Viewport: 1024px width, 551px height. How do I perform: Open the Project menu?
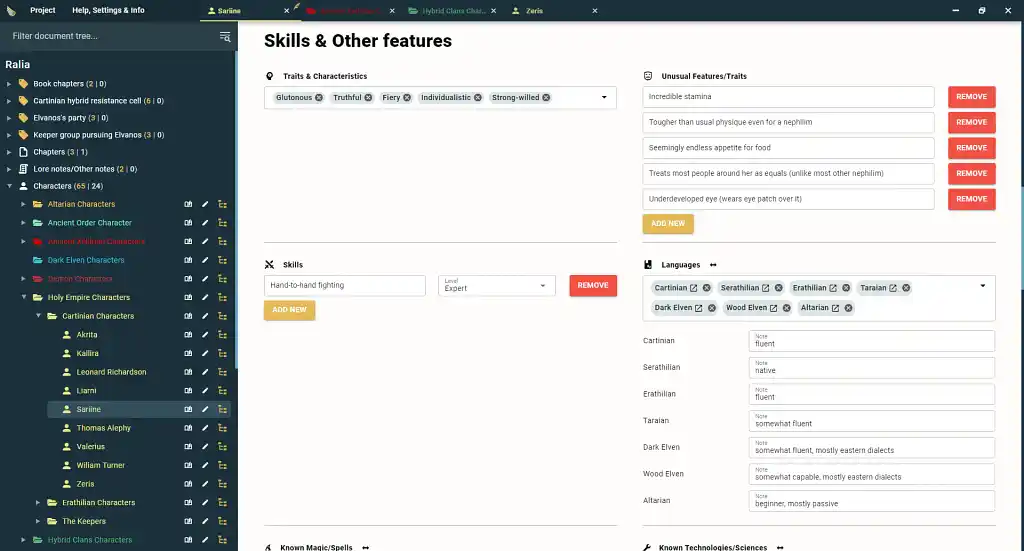tap(42, 10)
